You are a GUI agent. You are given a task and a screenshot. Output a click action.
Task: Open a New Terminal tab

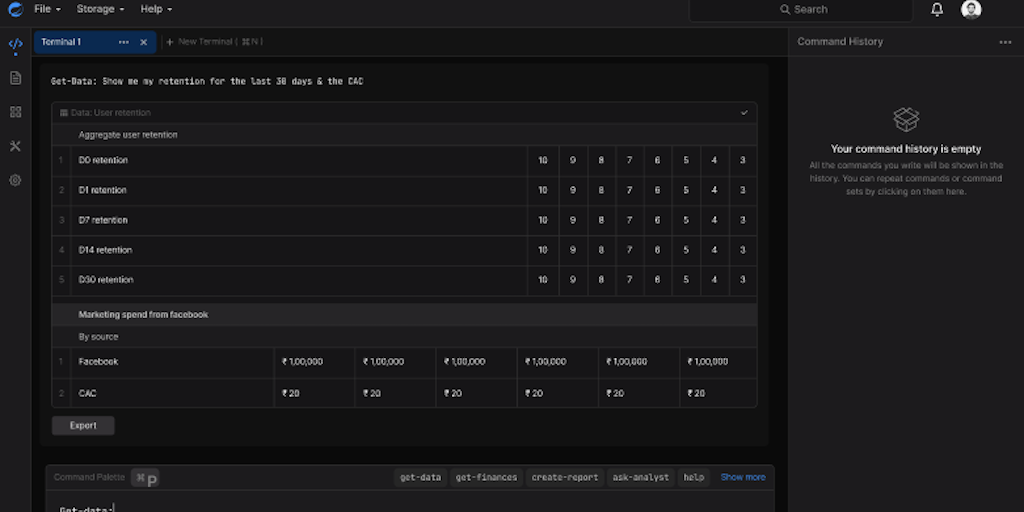(x=213, y=42)
